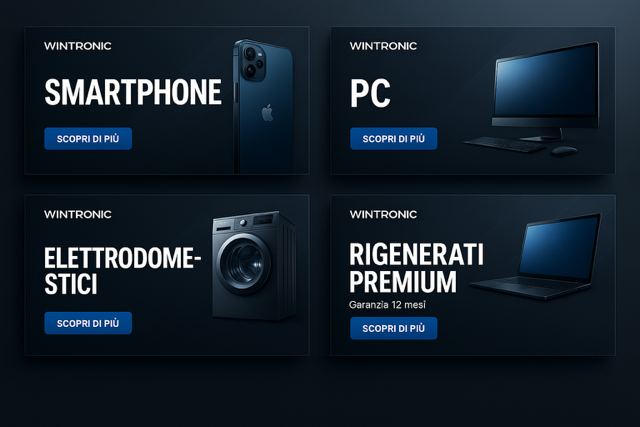Click Scopri di più under PC

pyautogui.click(x=393, y=139)
